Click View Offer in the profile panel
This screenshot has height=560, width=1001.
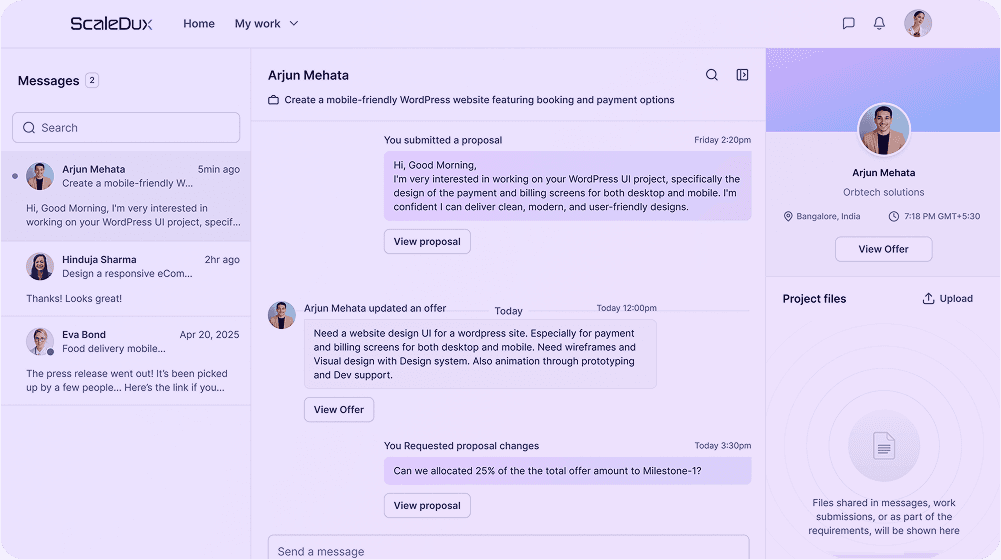884,249
